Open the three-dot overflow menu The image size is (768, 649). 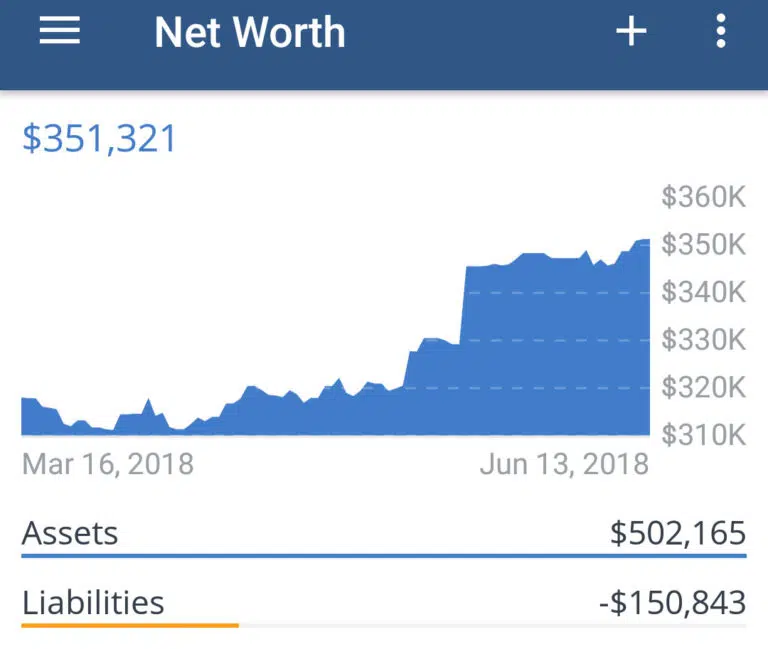coord(721,32)
